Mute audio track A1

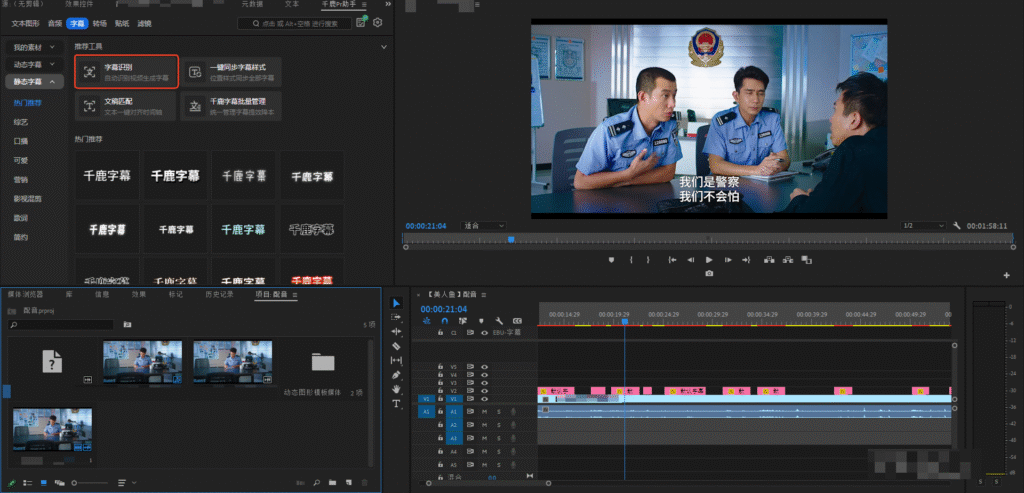484,412
